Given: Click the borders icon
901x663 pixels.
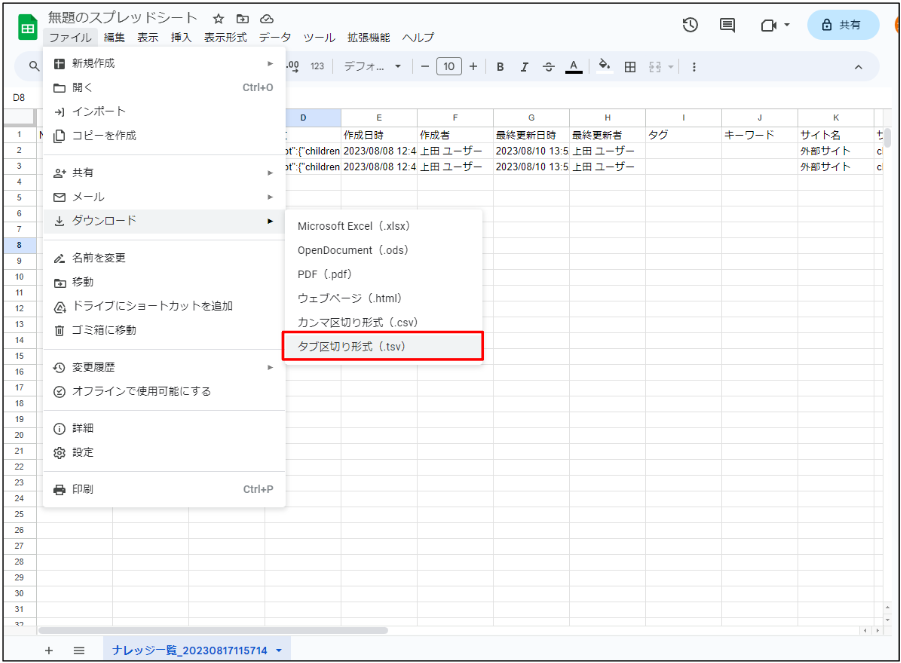Looking at the screenshot, I should click(630, 67).
